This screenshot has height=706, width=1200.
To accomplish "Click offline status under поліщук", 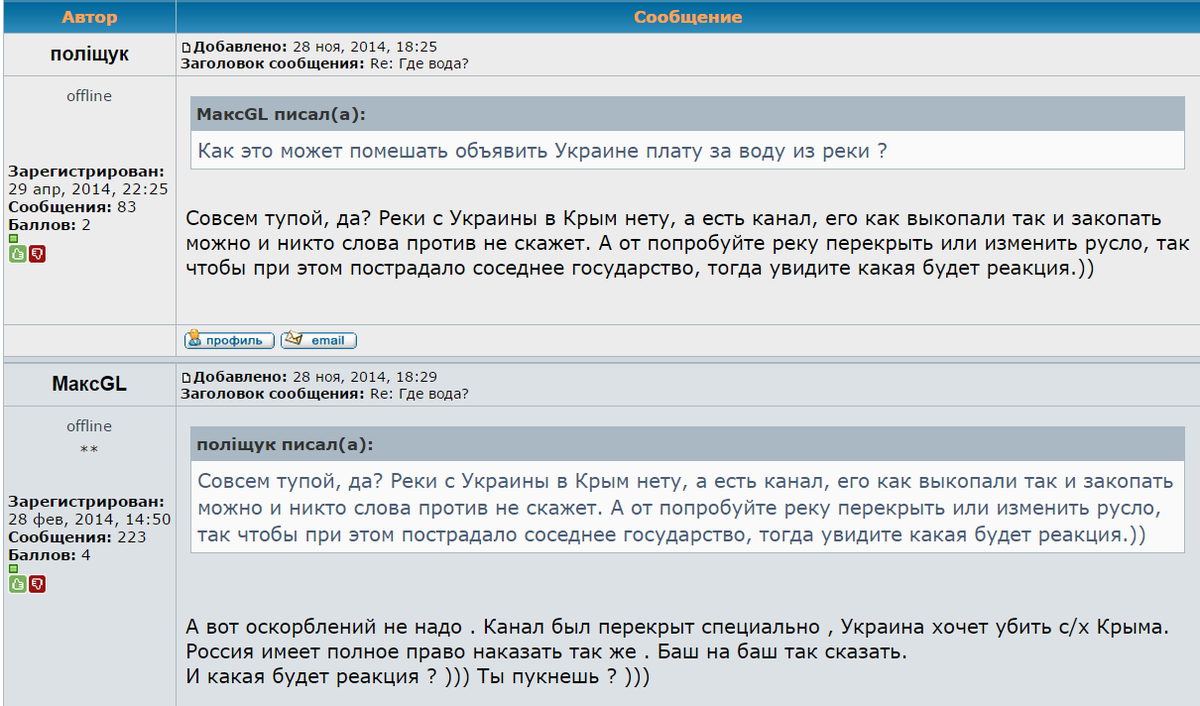I will click(x=89, y=96).
